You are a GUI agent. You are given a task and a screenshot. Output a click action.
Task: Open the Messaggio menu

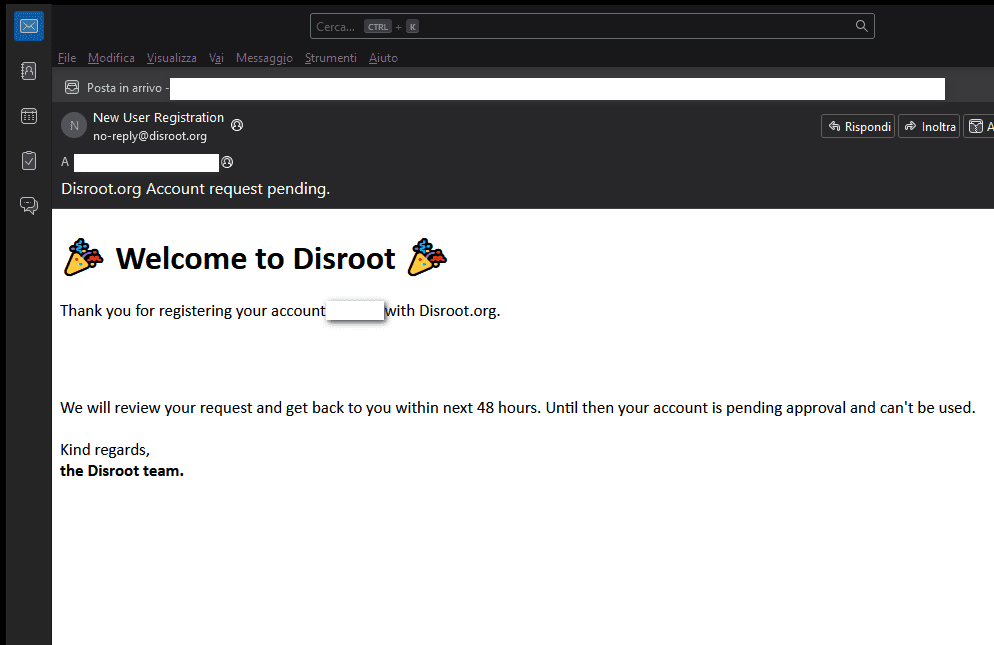pyautogui.click(x=264, y=58)
